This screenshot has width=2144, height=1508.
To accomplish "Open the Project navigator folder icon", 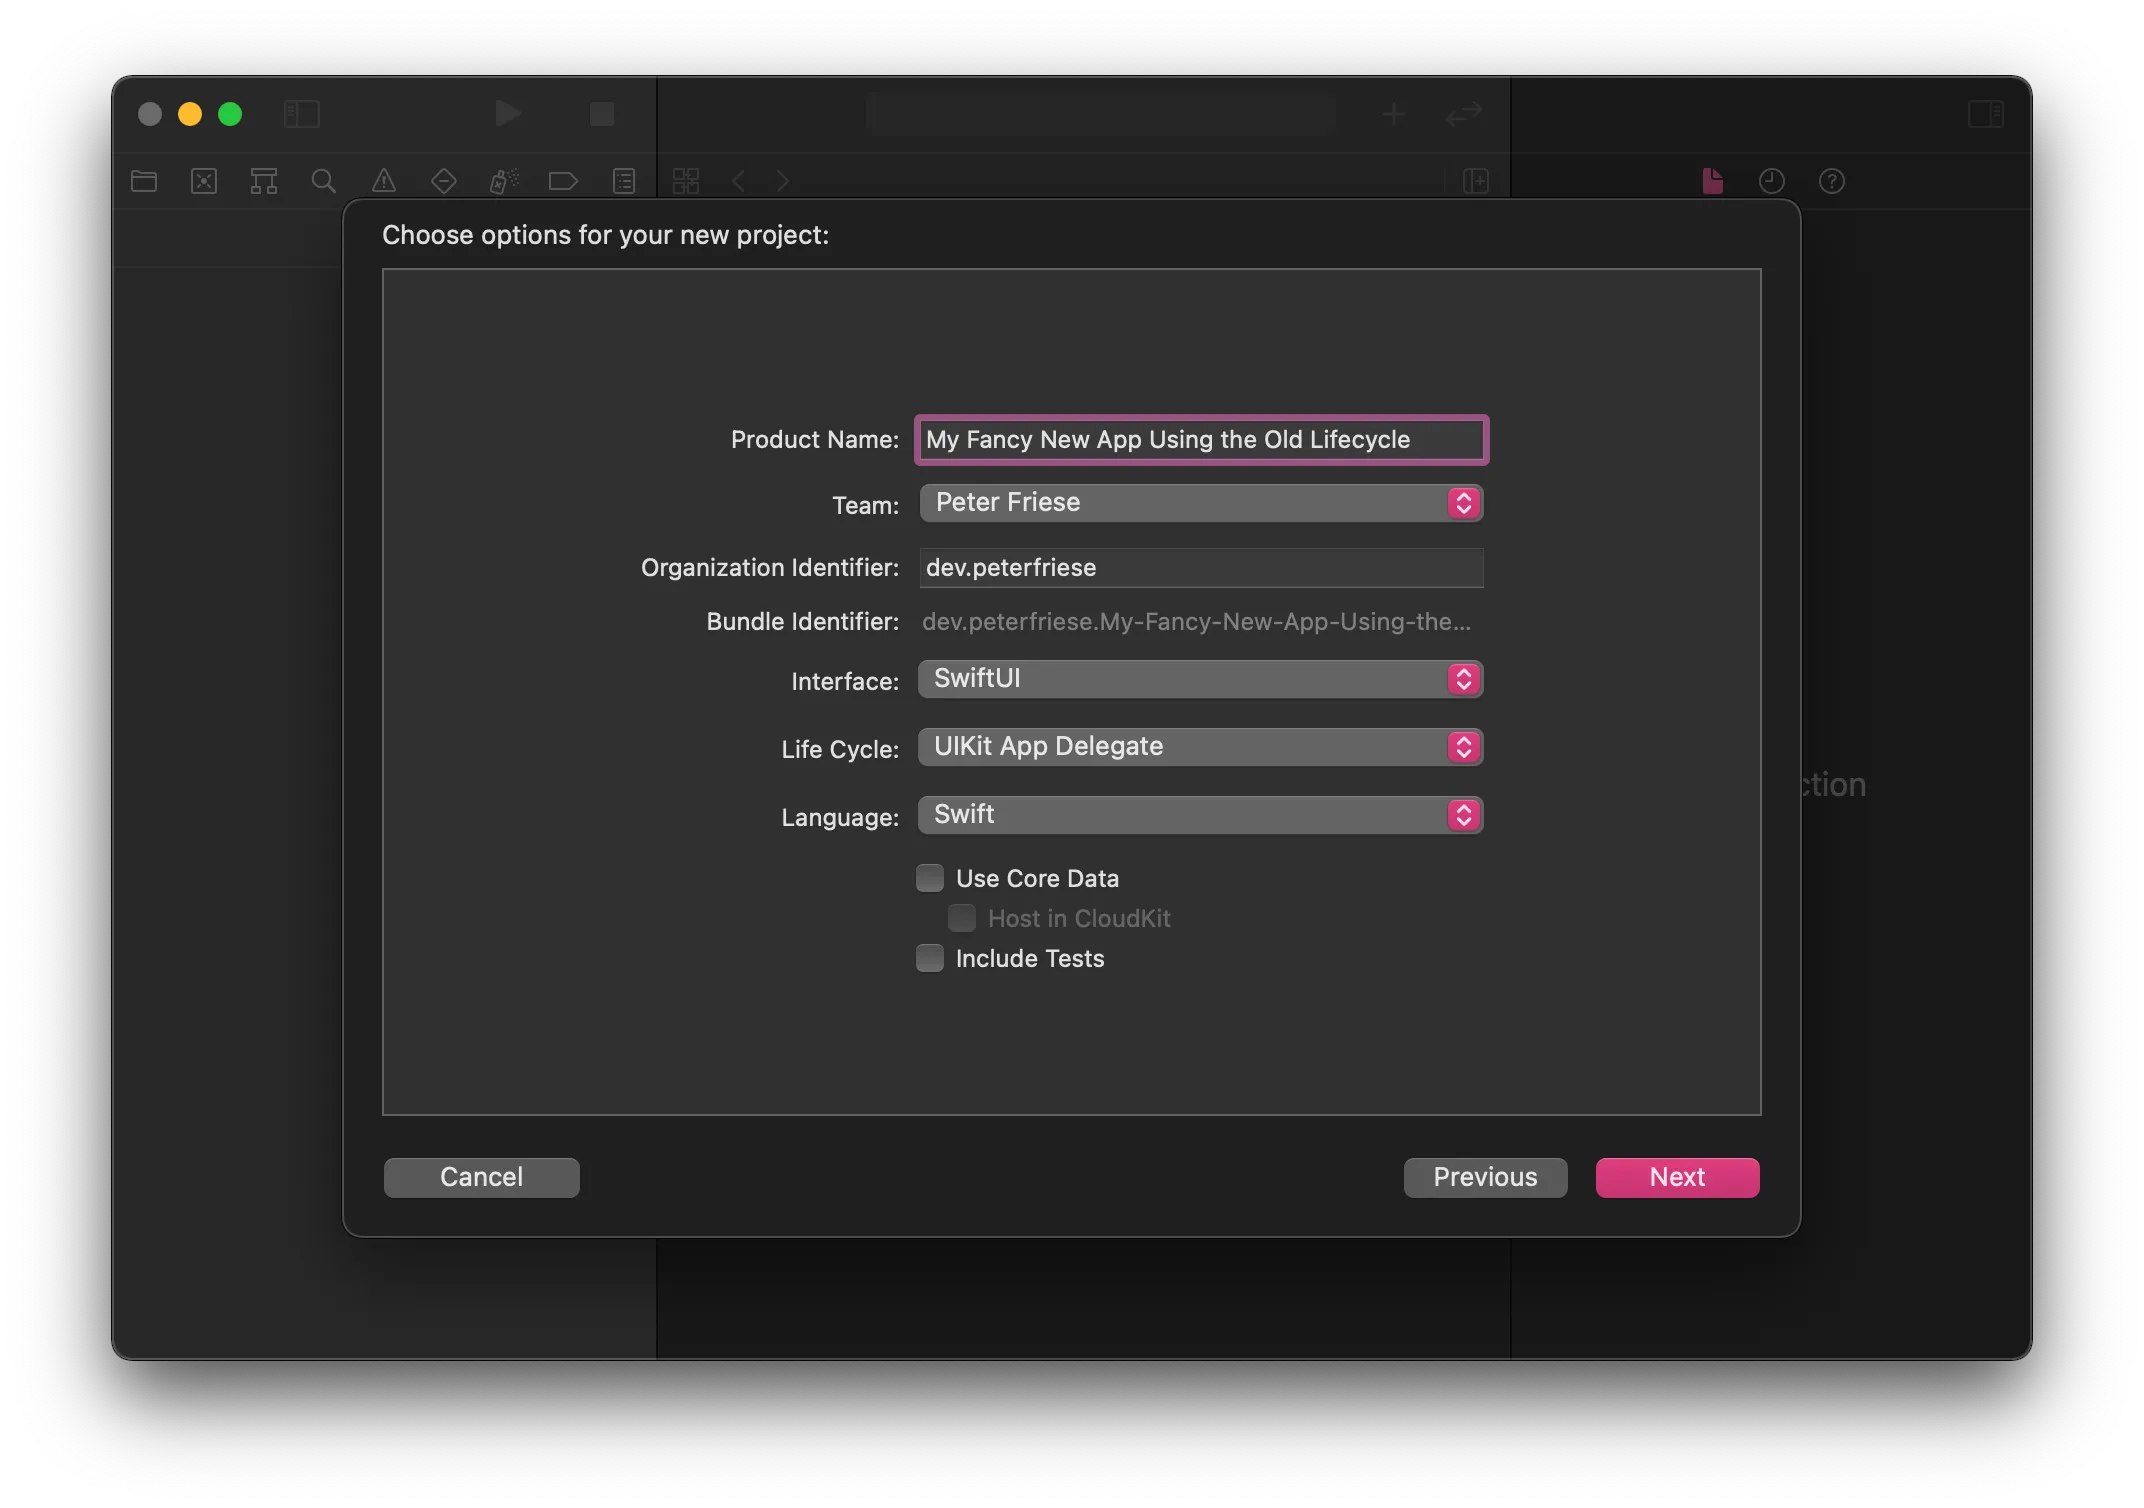I will pos(143,181).
